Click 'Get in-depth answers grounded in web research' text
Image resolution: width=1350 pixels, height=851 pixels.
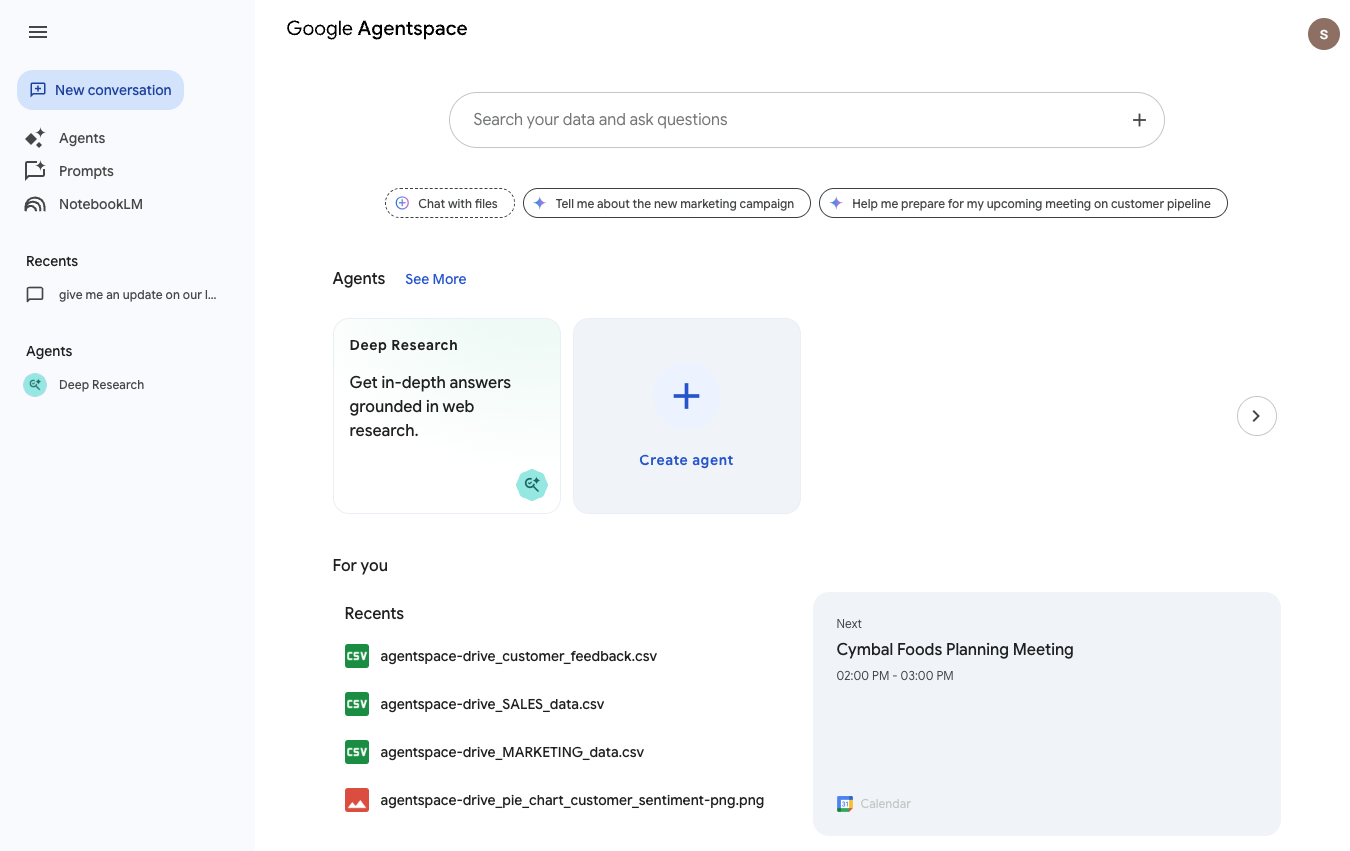430,406
